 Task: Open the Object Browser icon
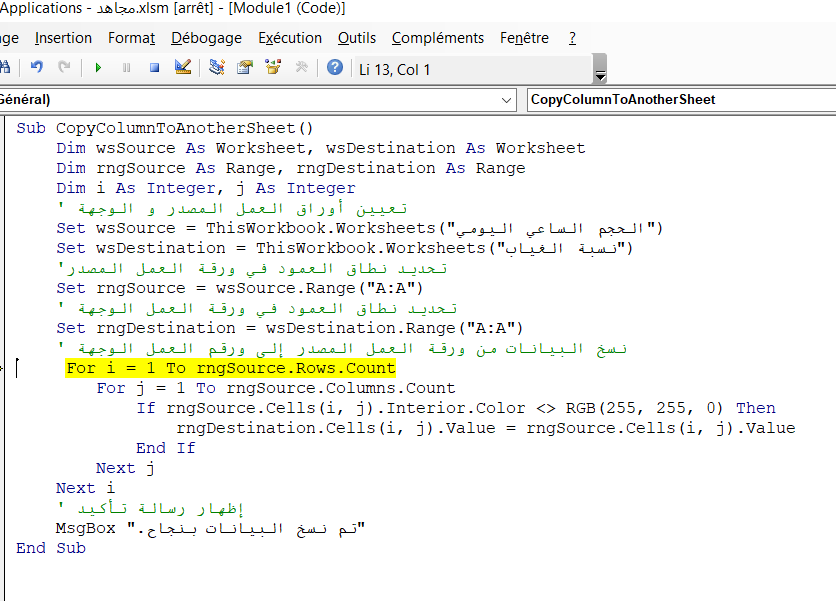click(x=273, y=68)
